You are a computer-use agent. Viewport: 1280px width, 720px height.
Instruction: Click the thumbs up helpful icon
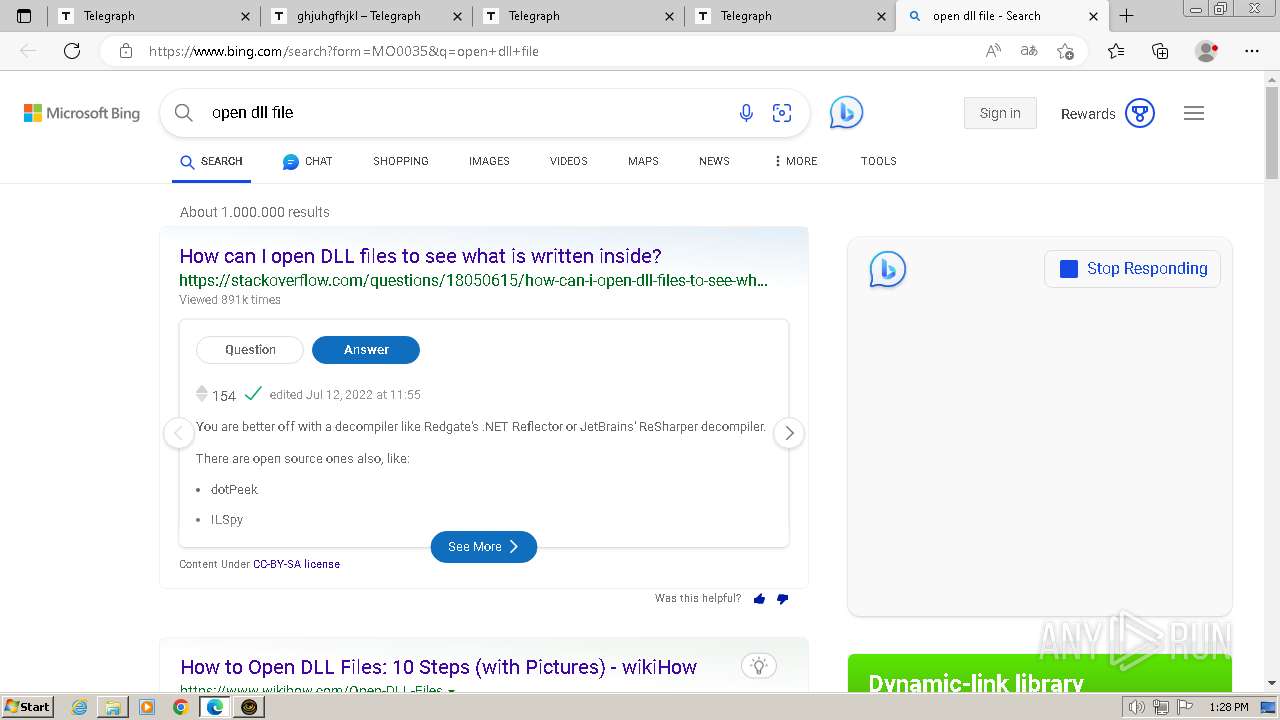[759, 599]
